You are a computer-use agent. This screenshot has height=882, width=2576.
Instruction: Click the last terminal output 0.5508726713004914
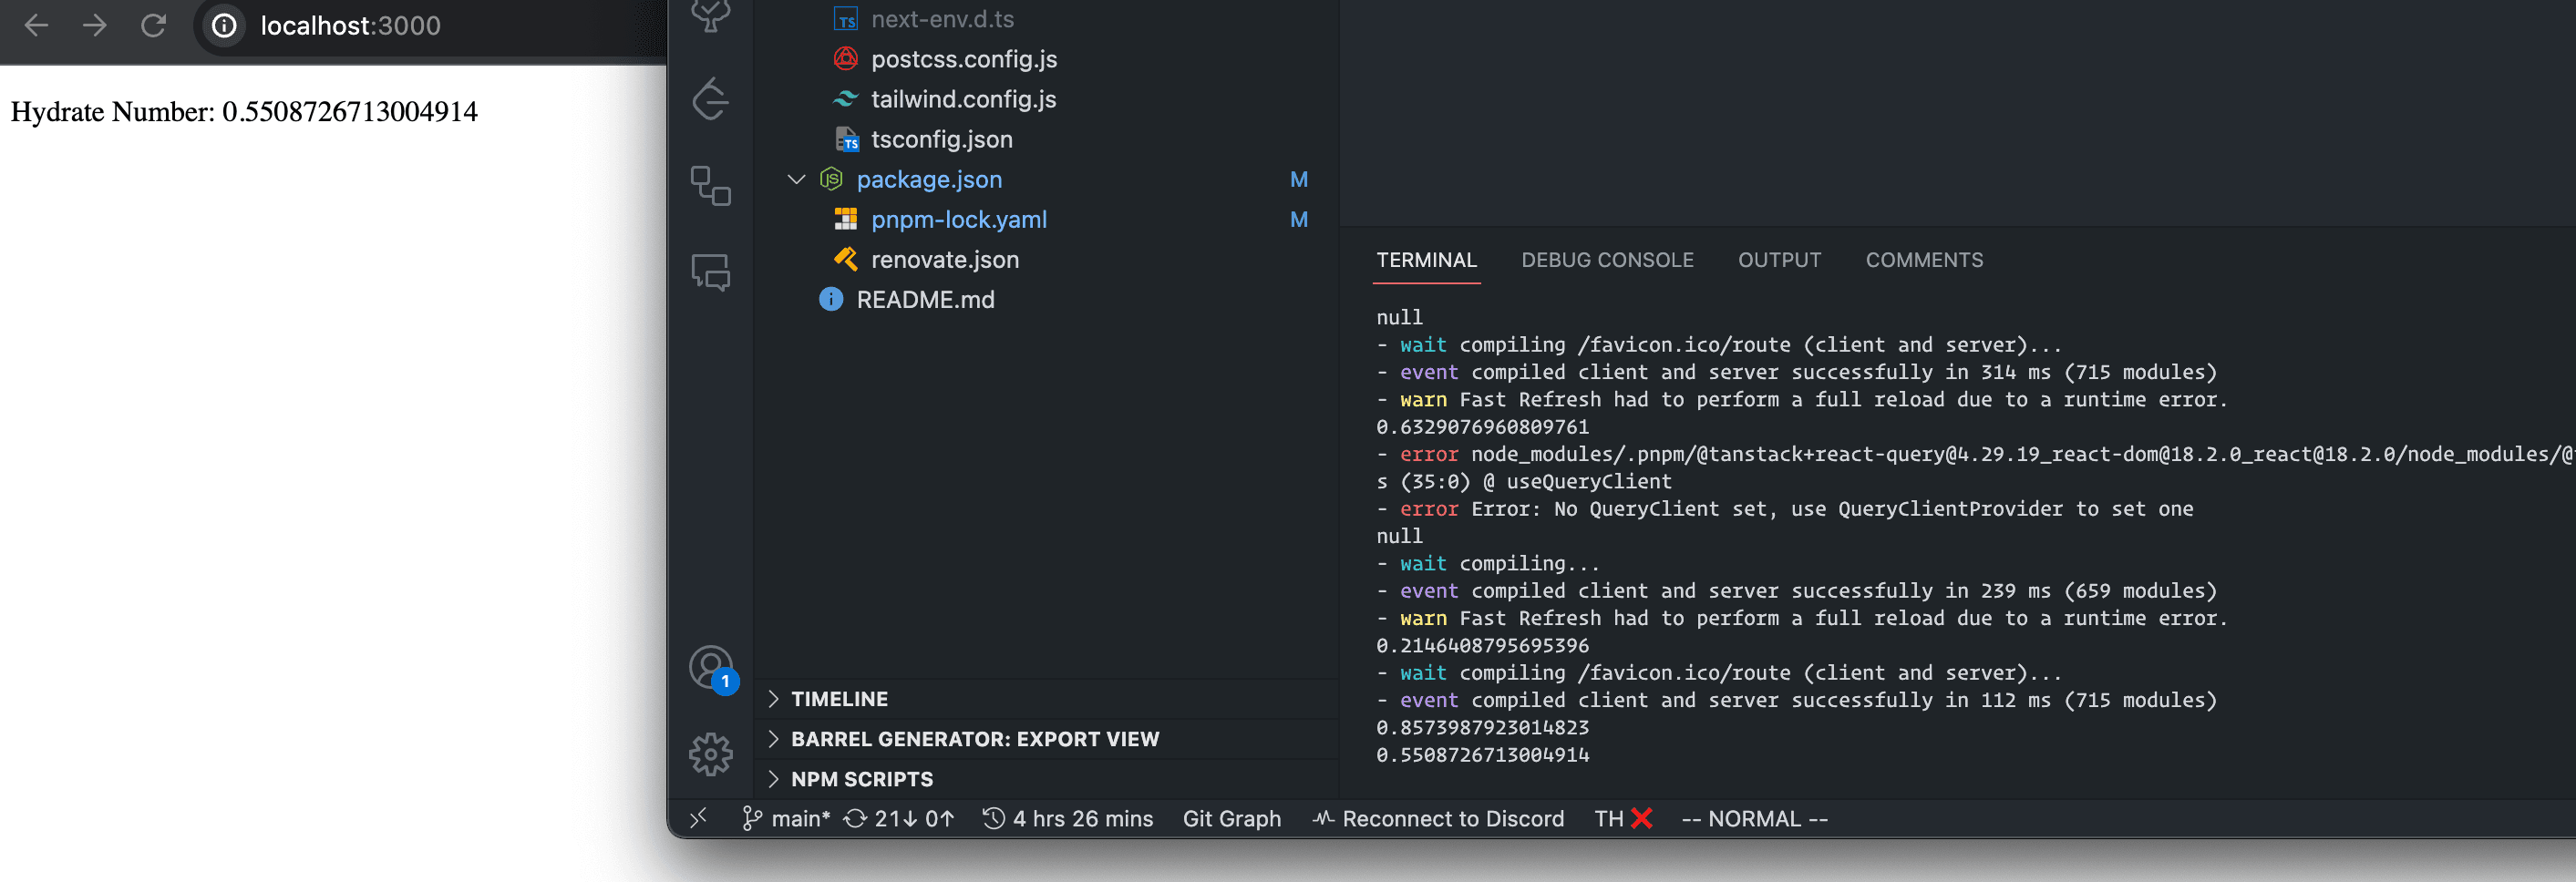(1483, 754)
